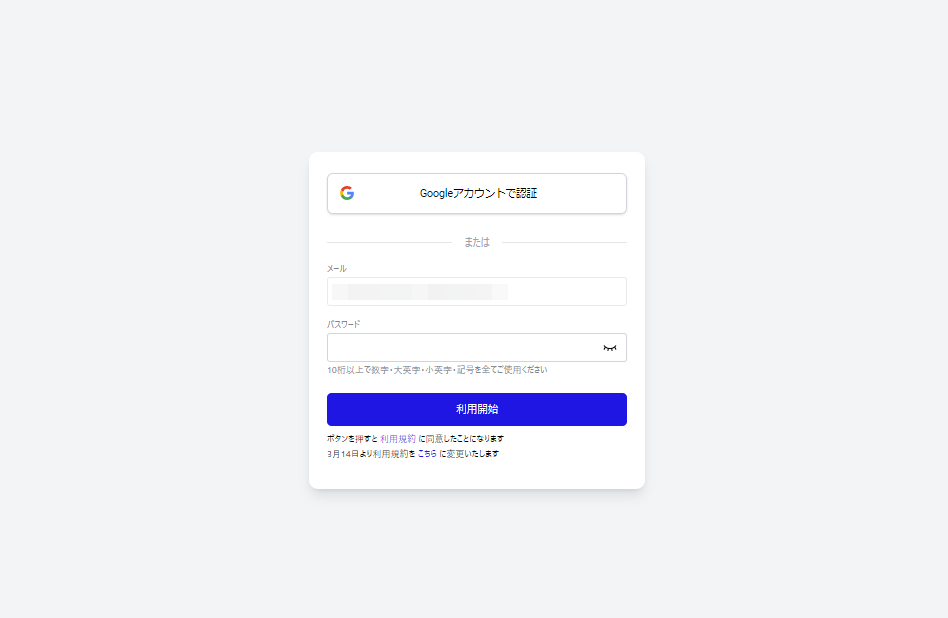The image size is (948, 618).
Task: Start using service via 利用開始
Action: [x=477, y=409]
